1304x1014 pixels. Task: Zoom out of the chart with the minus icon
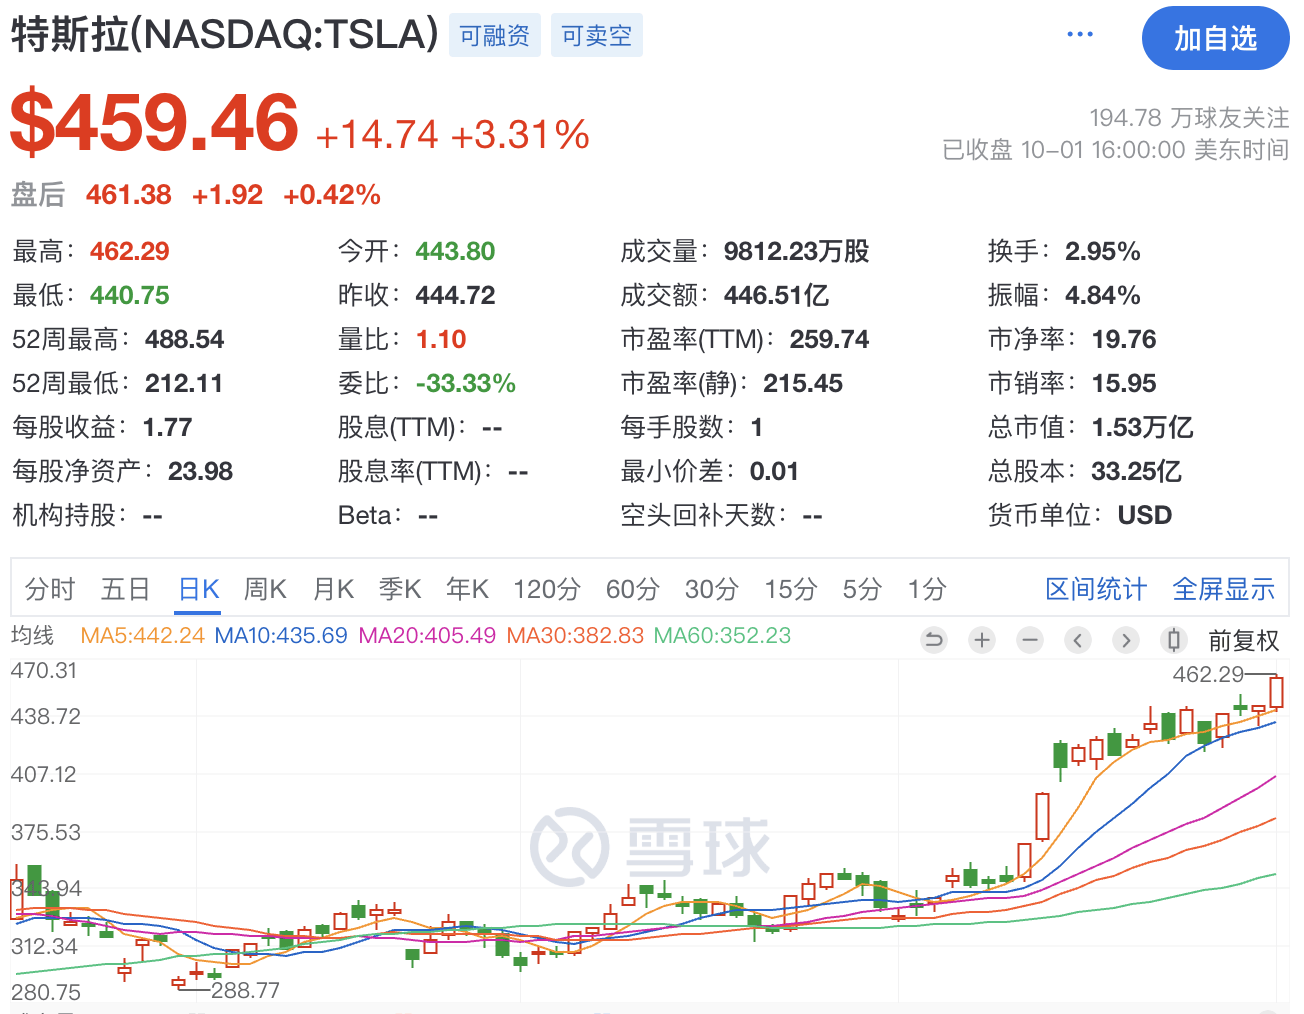1029,640
